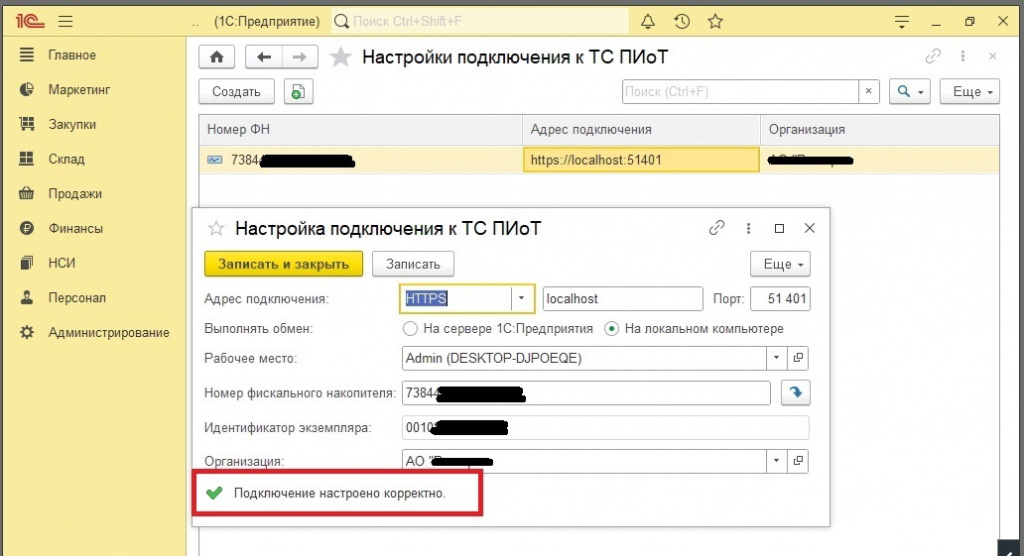Clear the list search field X

pyautogui.click(x=869, y=91)
